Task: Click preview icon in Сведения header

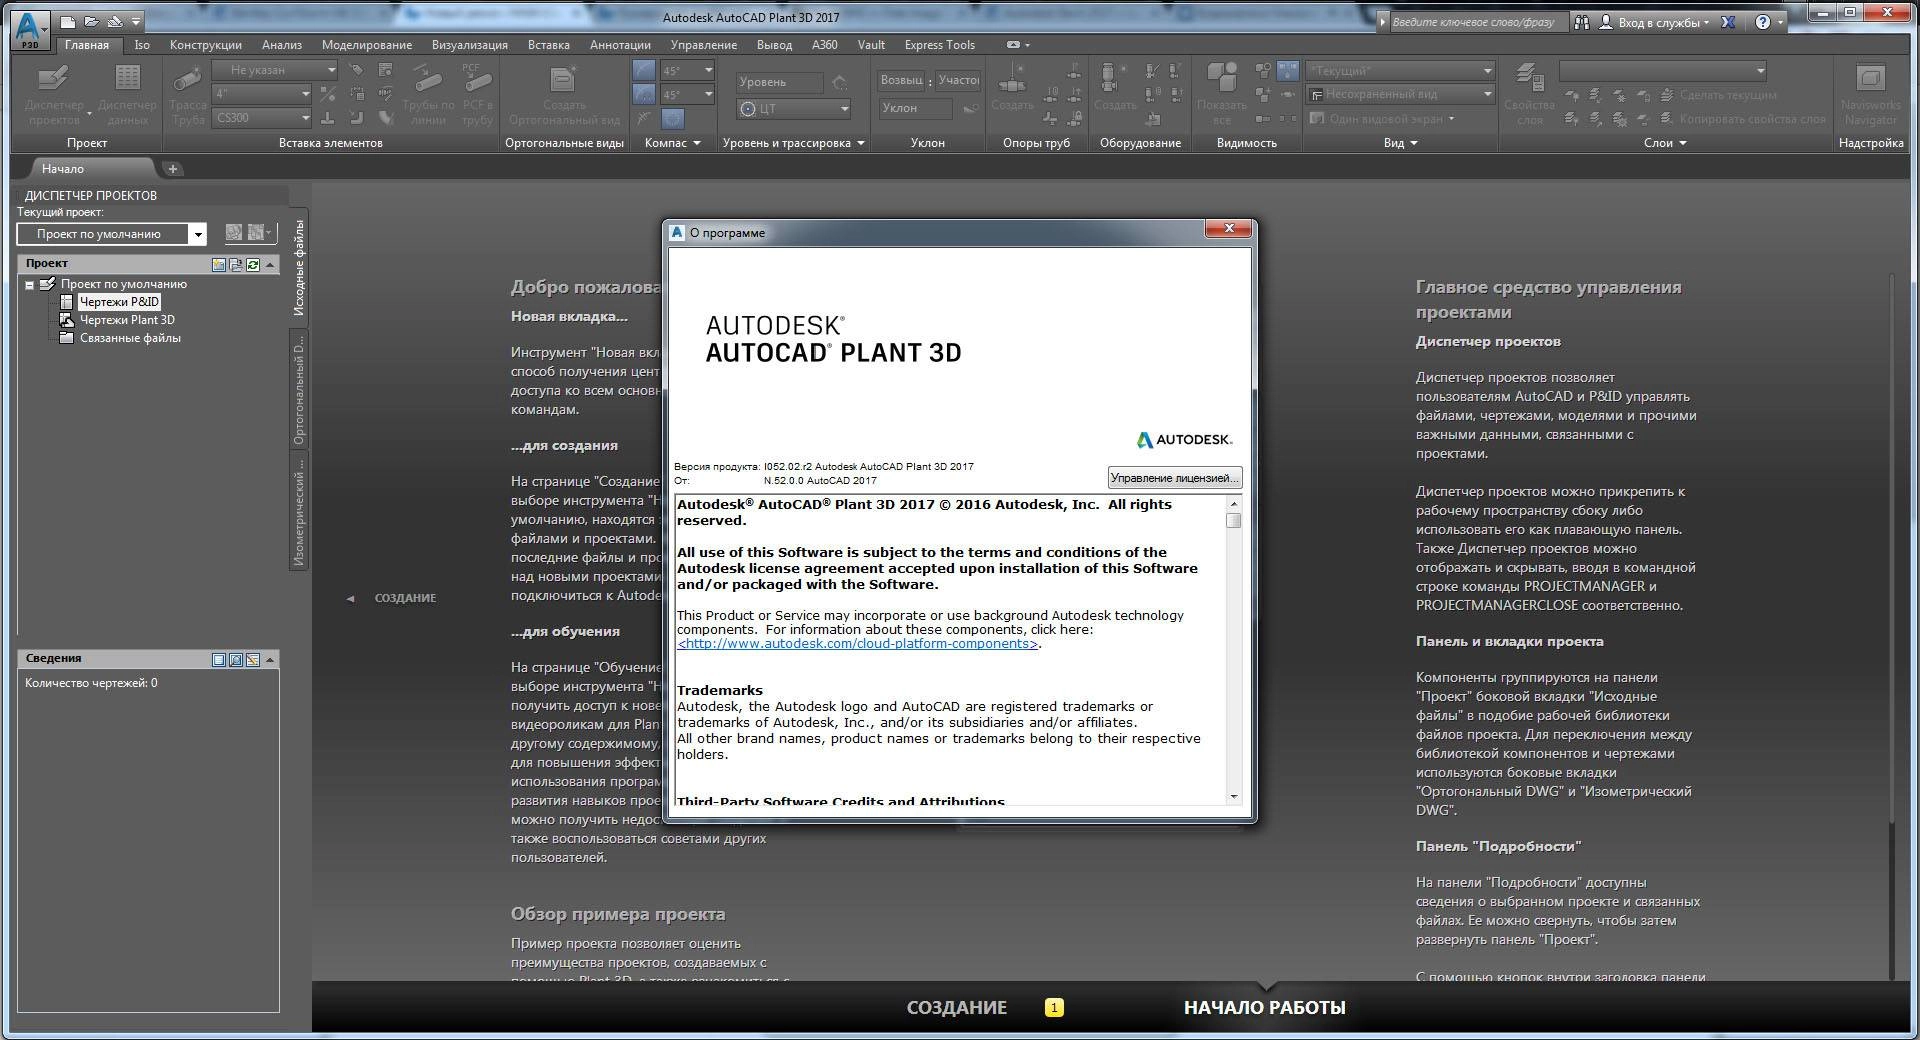Action: pos(236,660)
